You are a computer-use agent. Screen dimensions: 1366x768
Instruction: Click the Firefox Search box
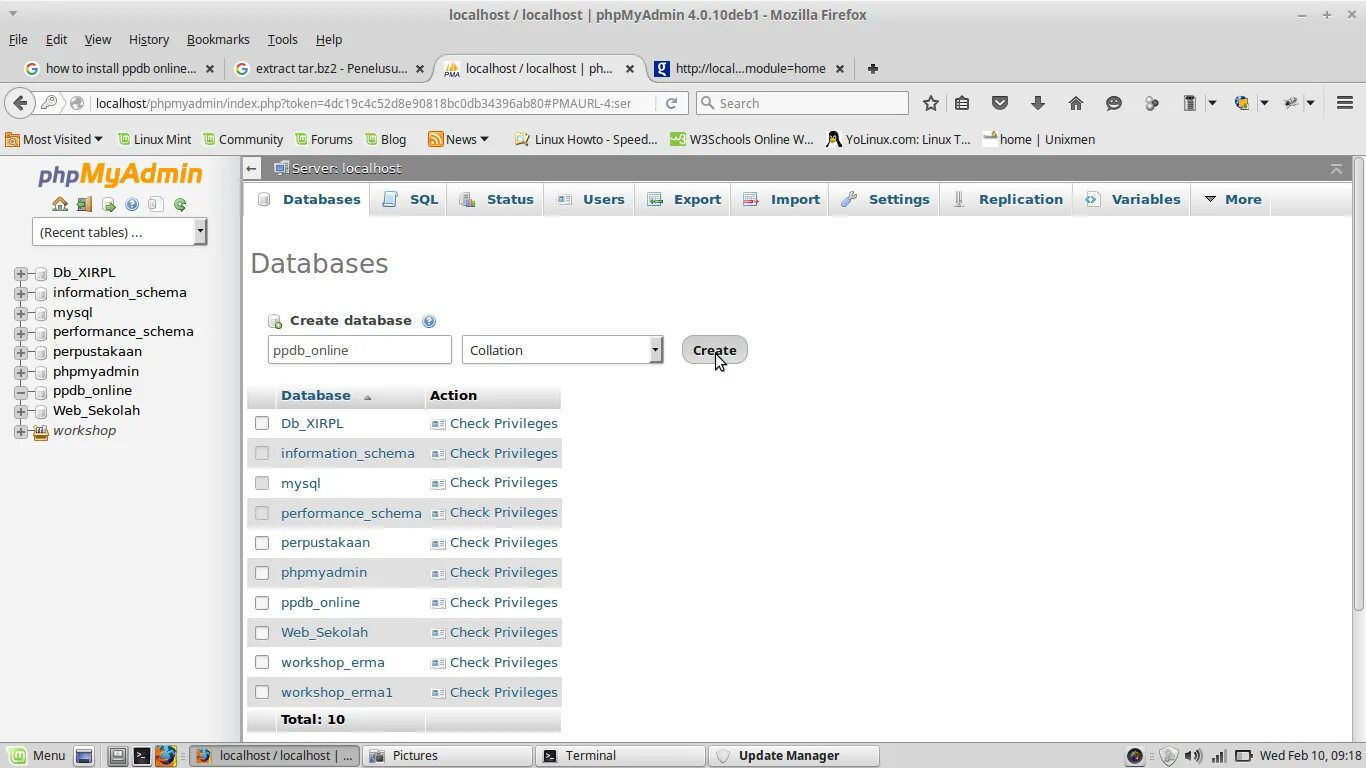(x=802, y=103)
